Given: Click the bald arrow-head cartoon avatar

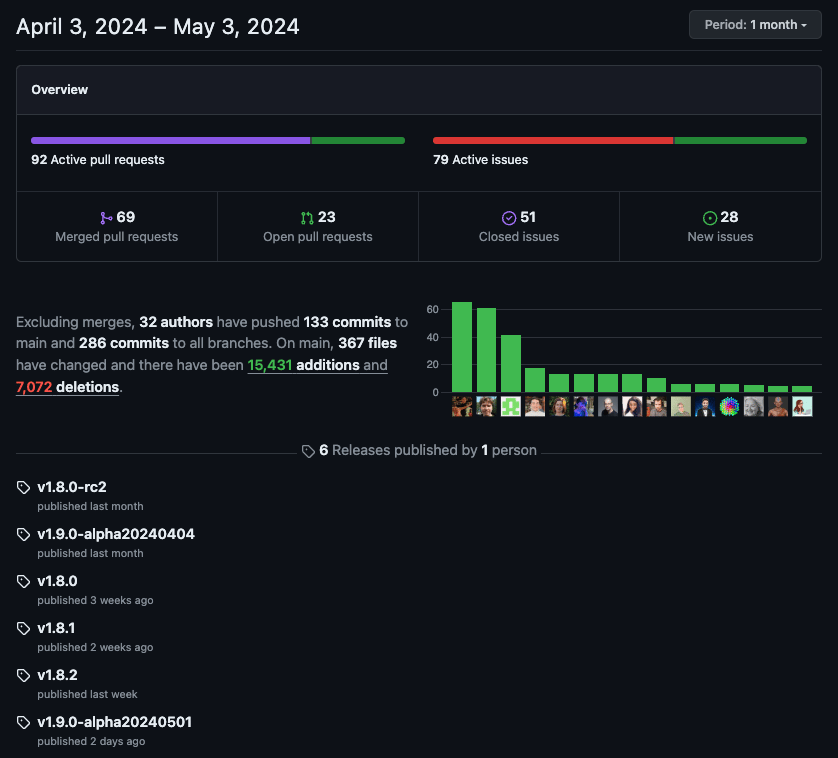Looking at the screenshot, I should 778,407.
